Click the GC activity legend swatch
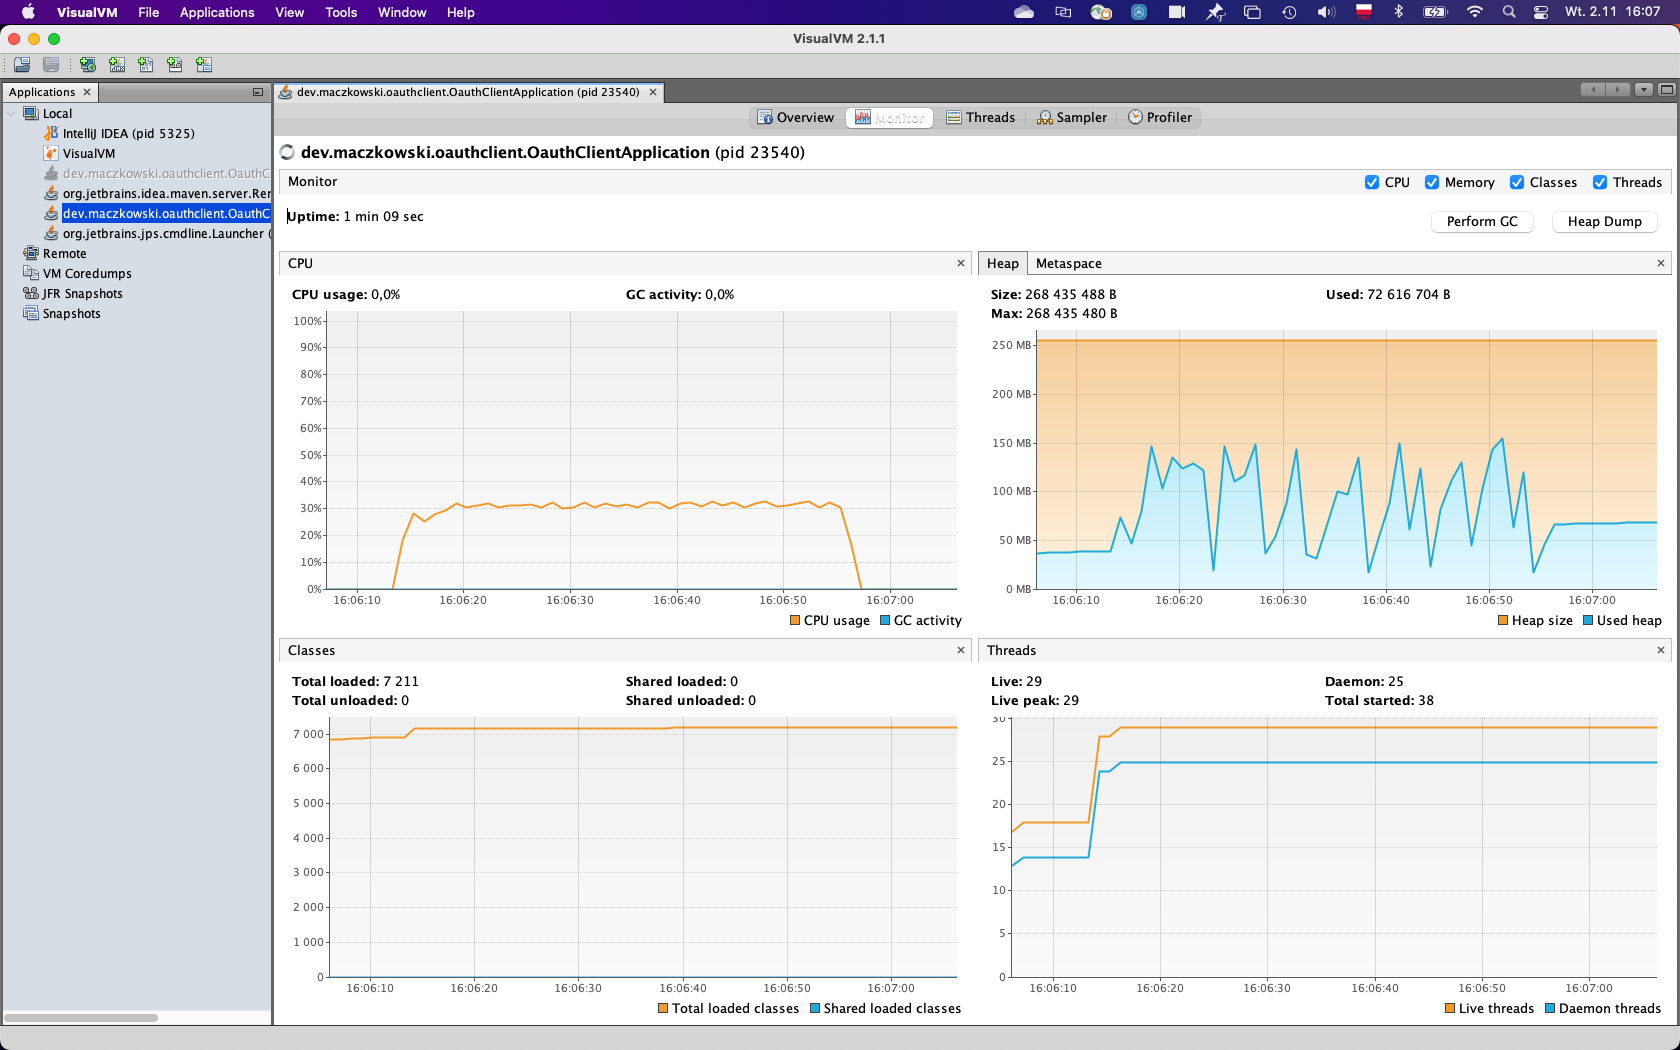 pos(885,621)
